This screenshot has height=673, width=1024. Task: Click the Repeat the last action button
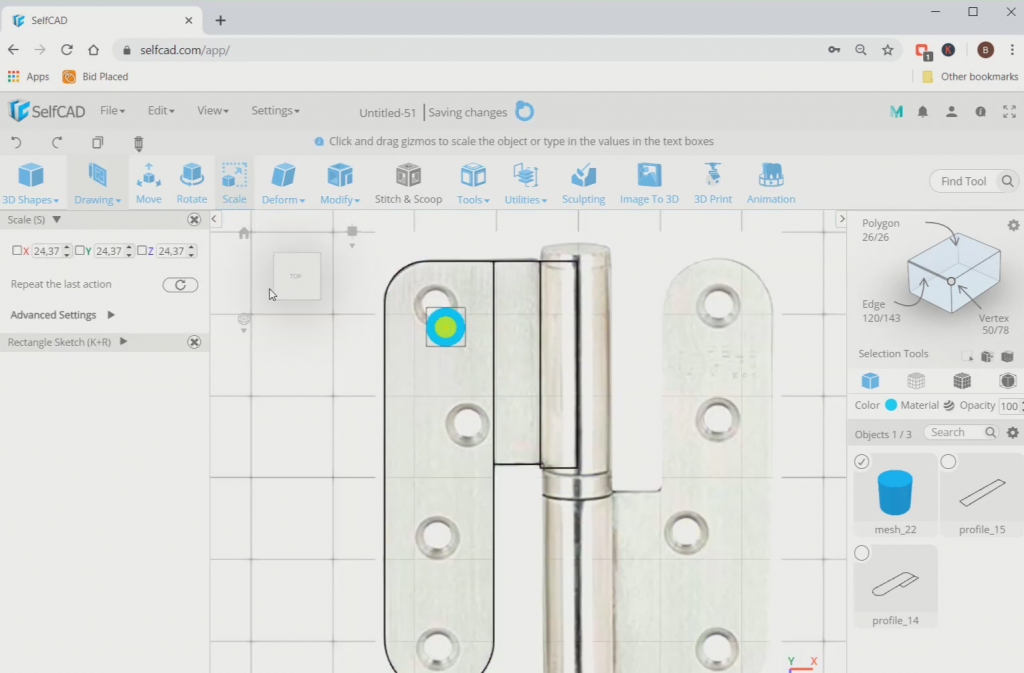(x=180, y=284)
